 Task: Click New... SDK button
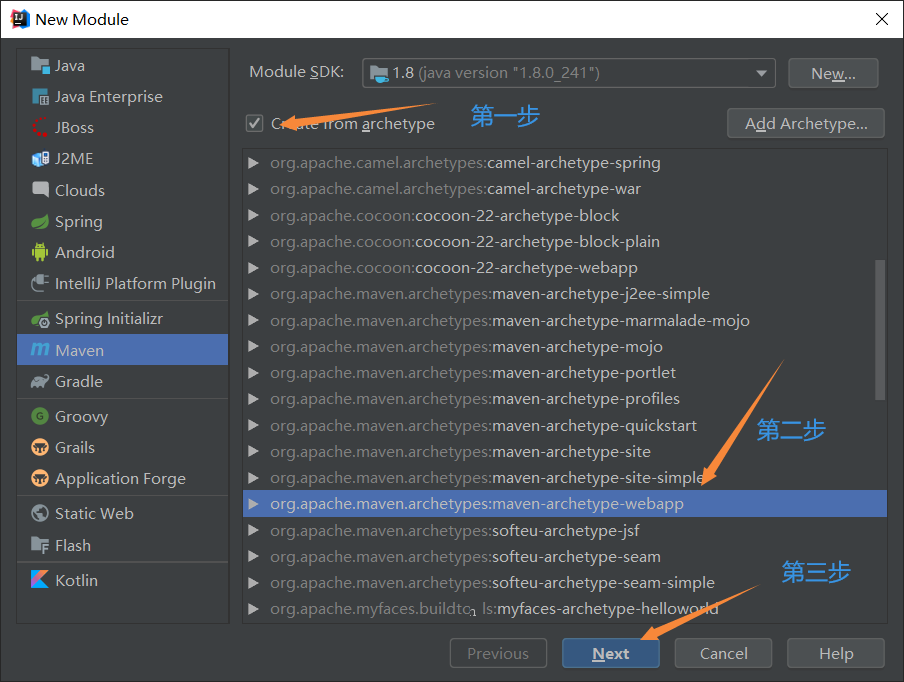point(833,73)
